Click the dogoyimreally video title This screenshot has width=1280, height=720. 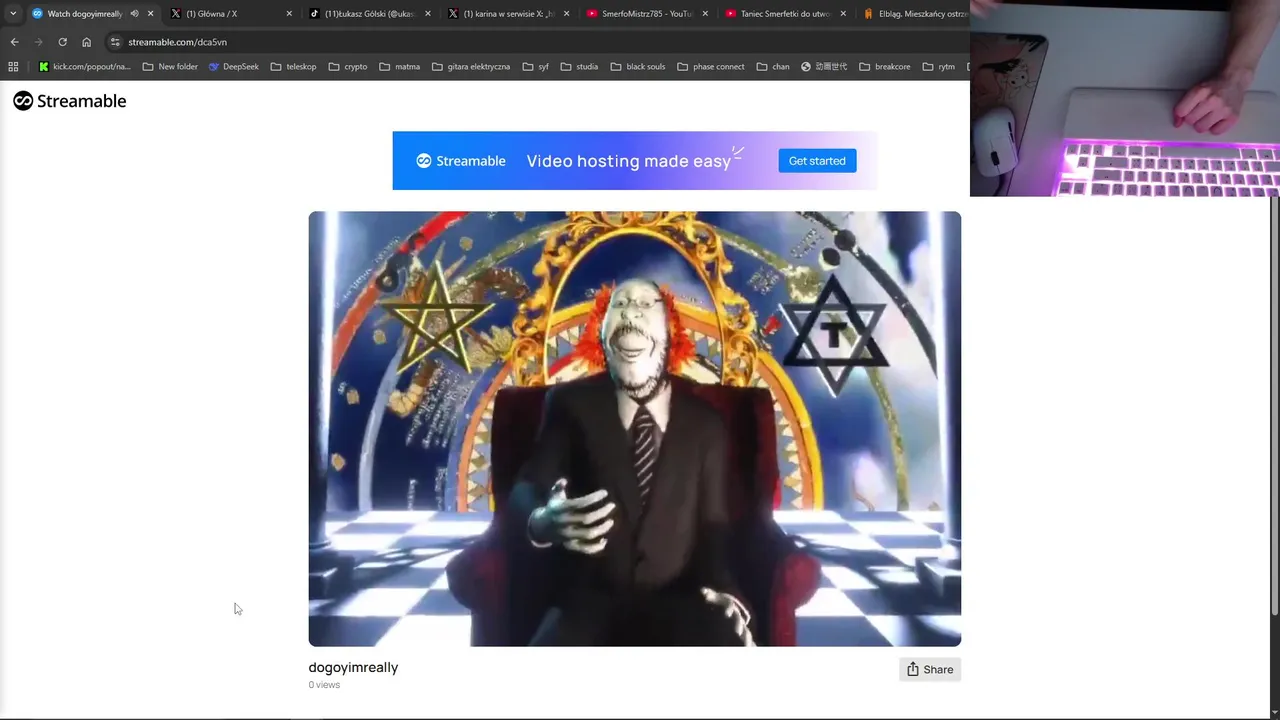coord(353,667)
